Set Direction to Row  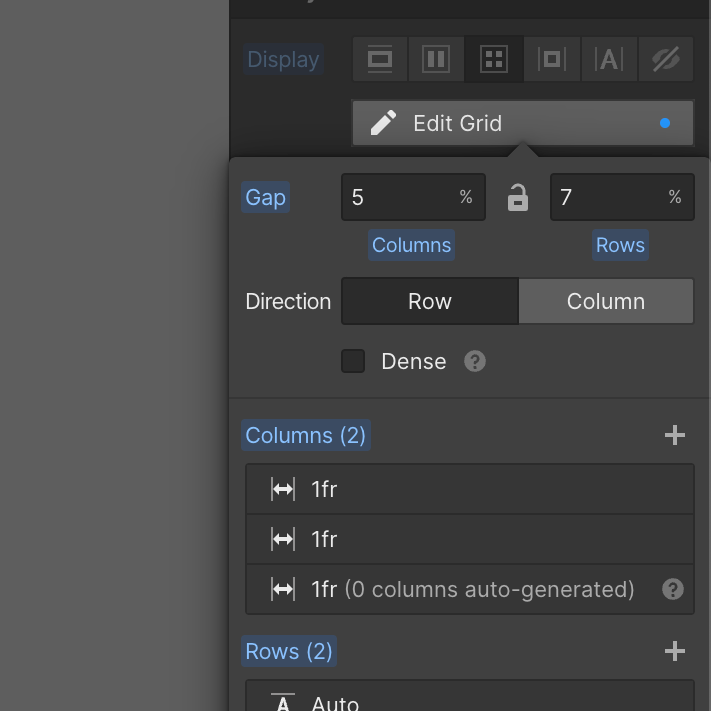click(430, 302)
